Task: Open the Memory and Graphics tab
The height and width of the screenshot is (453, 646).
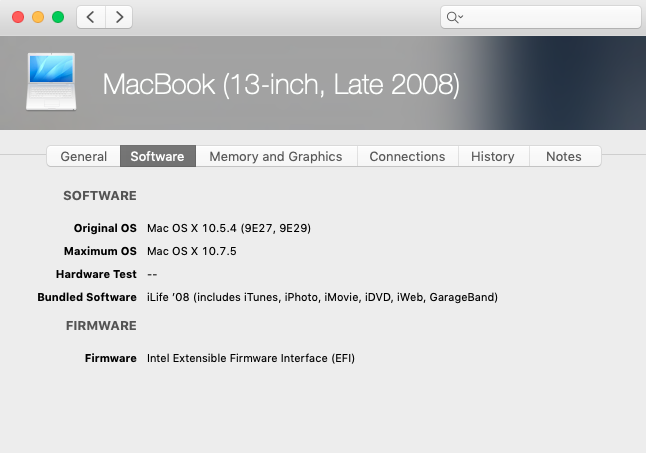Action: click(275, 156)
